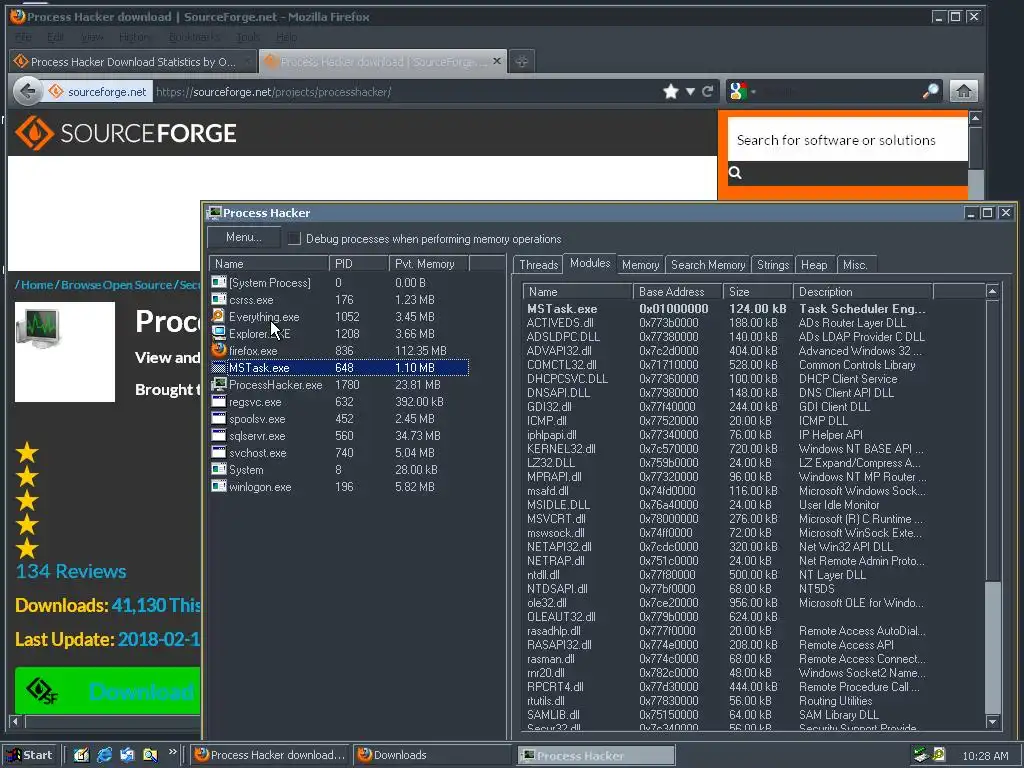Click the bookmark star in address bar
Viewport: 1024px width, 768px height.
point(671,91)
